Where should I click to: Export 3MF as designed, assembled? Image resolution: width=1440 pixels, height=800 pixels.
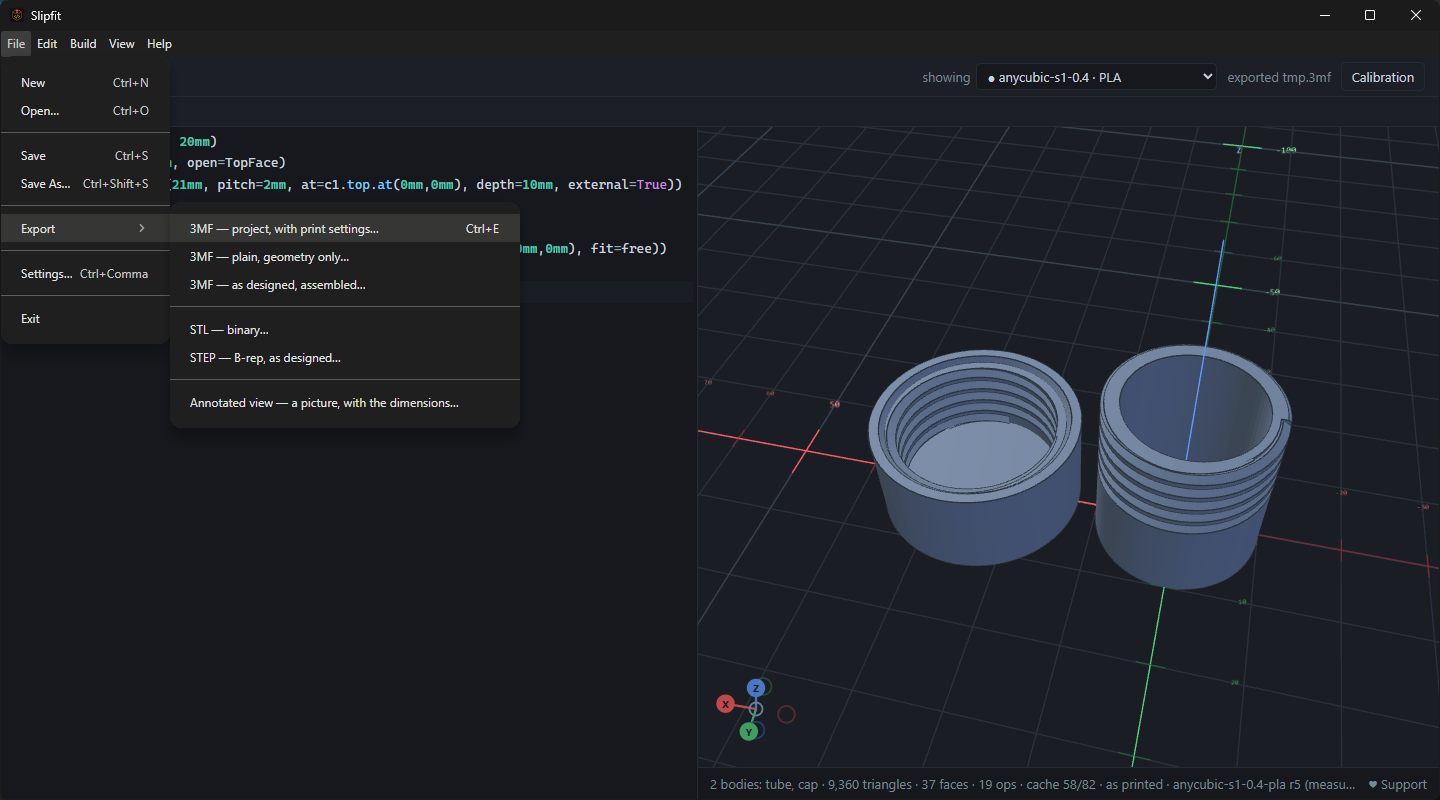(345, 285)
